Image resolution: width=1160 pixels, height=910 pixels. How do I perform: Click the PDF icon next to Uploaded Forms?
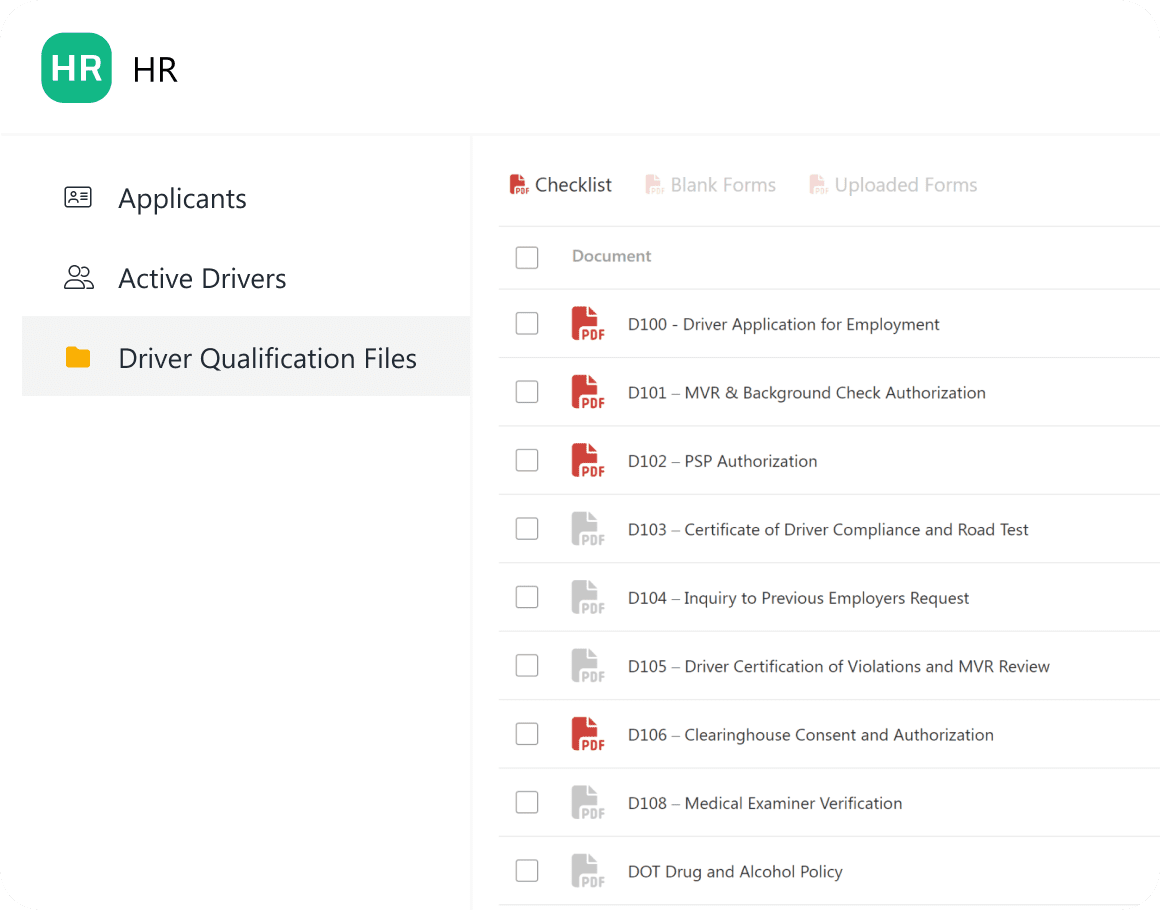[818, 184]
